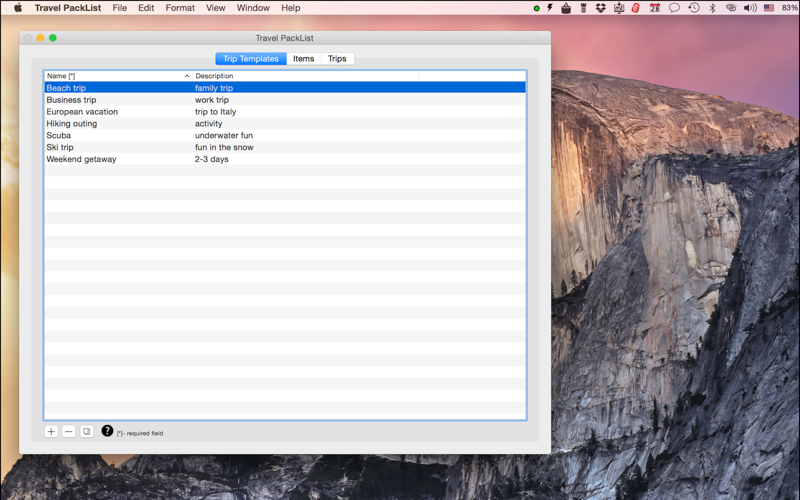Click the 83% battery indicator

[x=790, y=8]
